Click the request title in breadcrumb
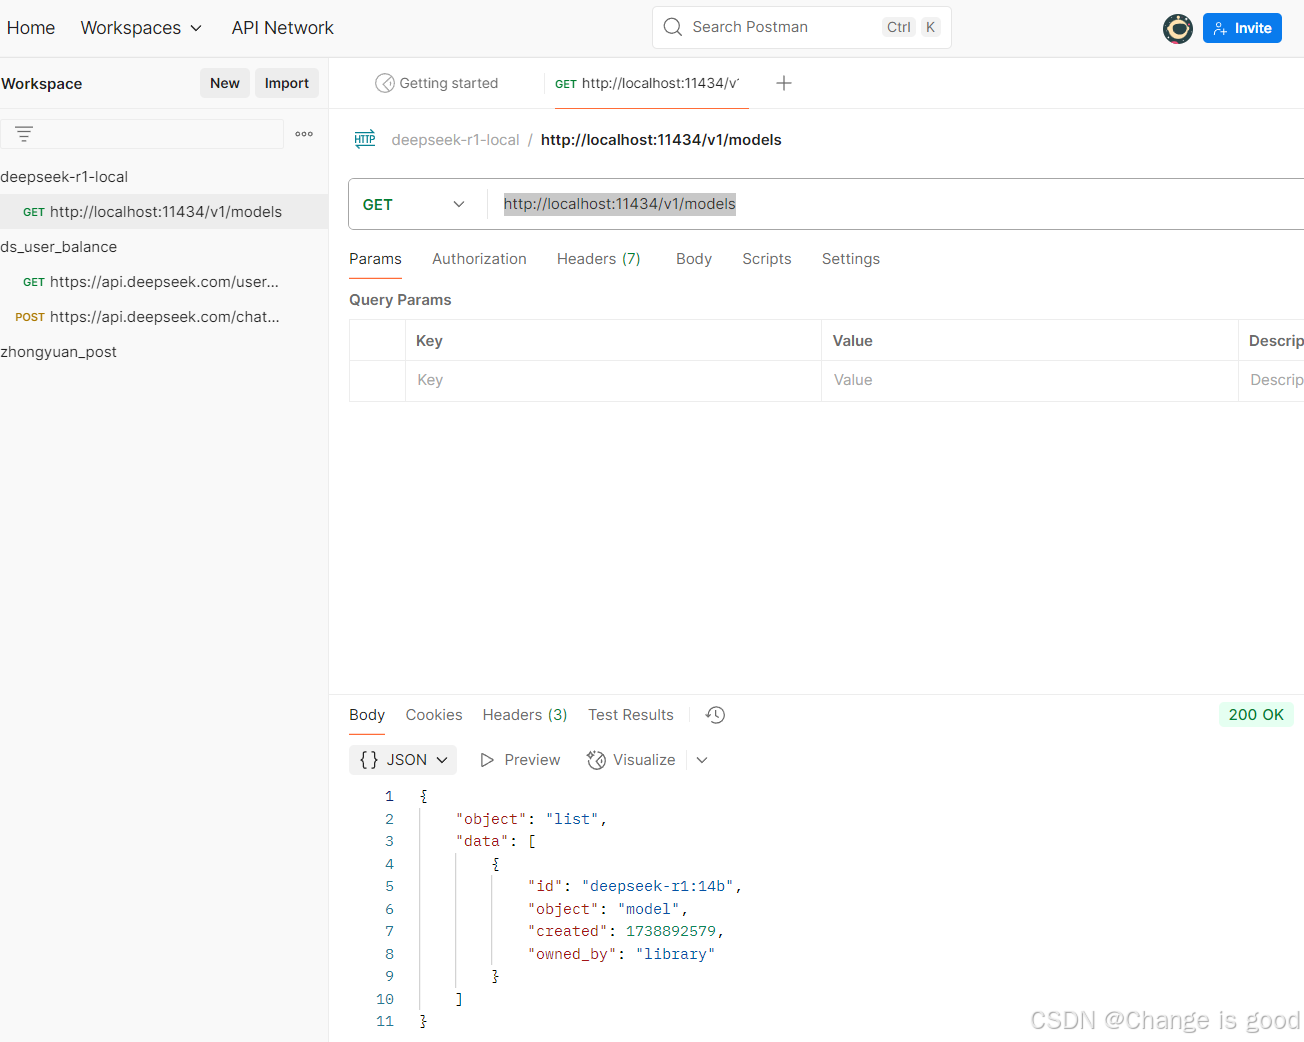Screen dimensions: 1304x1042 click(661, 140)
